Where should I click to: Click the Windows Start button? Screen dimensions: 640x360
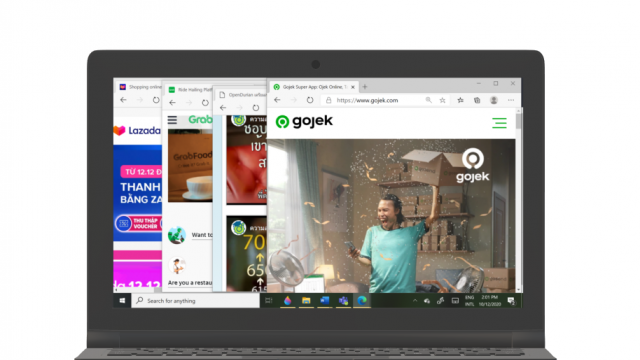(122, 300)
